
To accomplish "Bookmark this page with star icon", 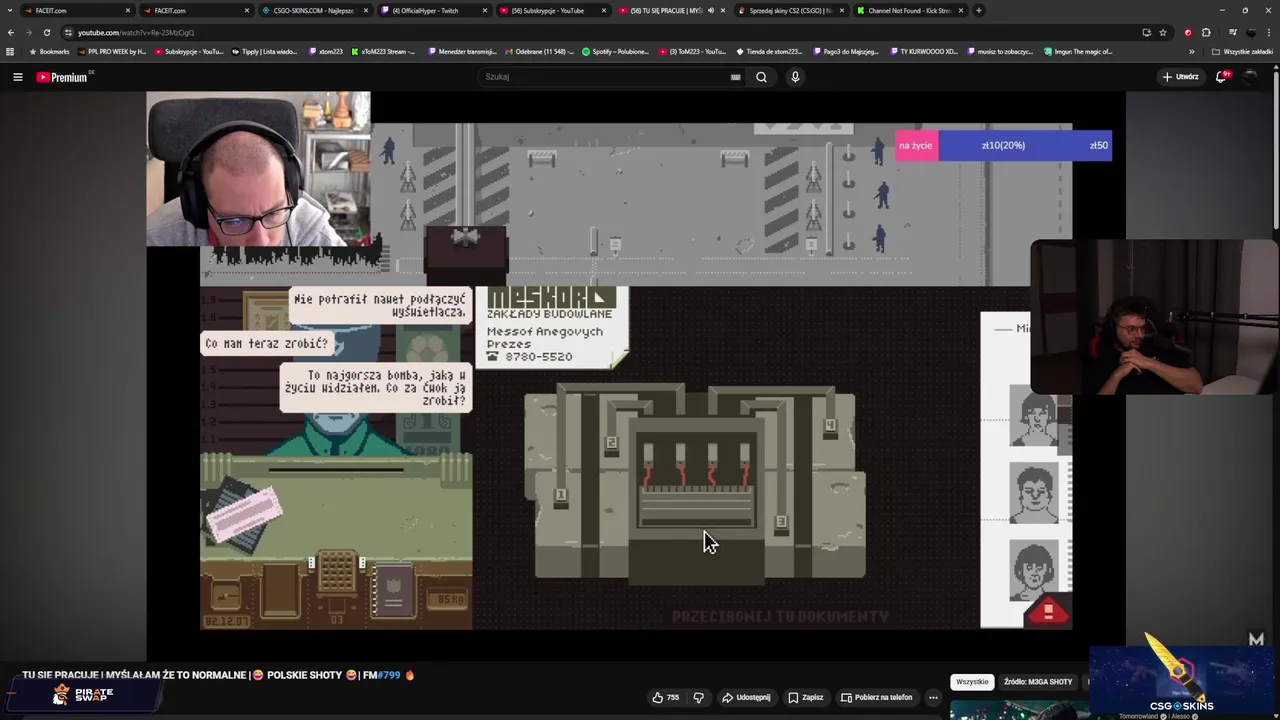I will pyautogui.click(x=1162, y=32).
